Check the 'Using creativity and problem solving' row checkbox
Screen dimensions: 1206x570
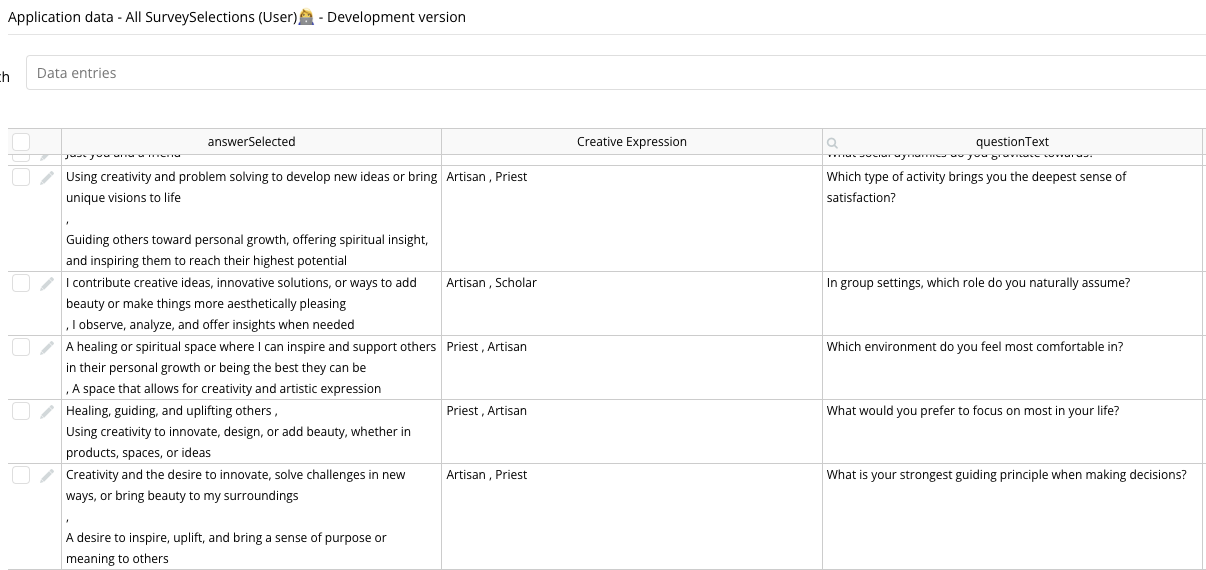21,177
